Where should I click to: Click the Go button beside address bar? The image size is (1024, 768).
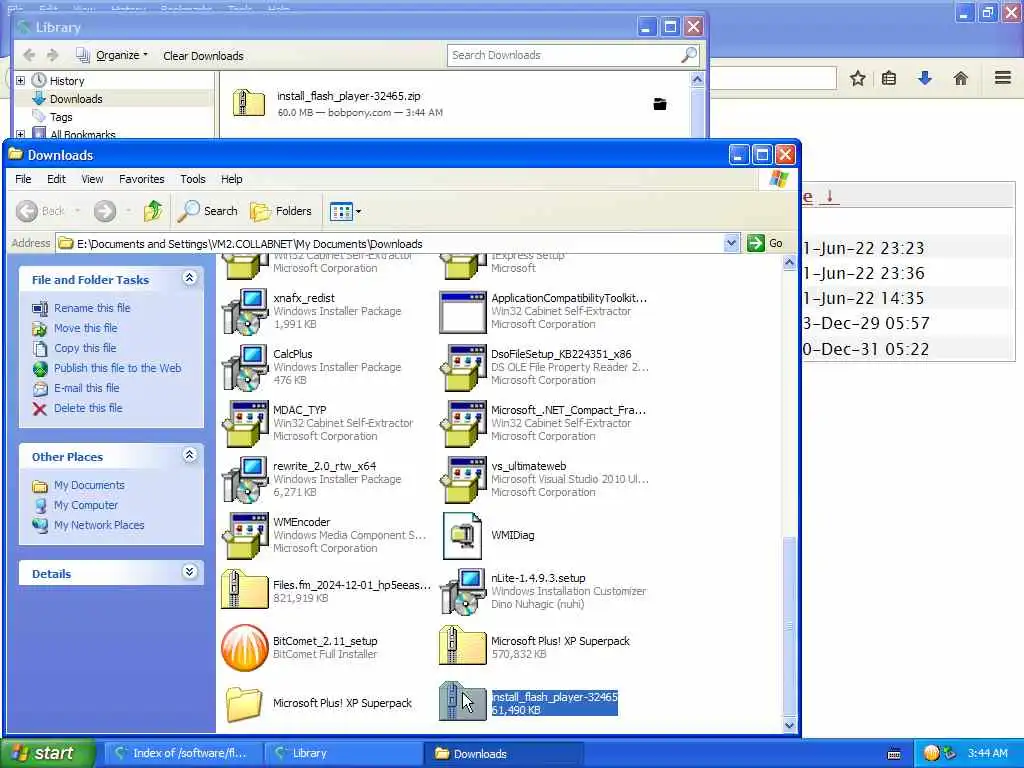765,243
